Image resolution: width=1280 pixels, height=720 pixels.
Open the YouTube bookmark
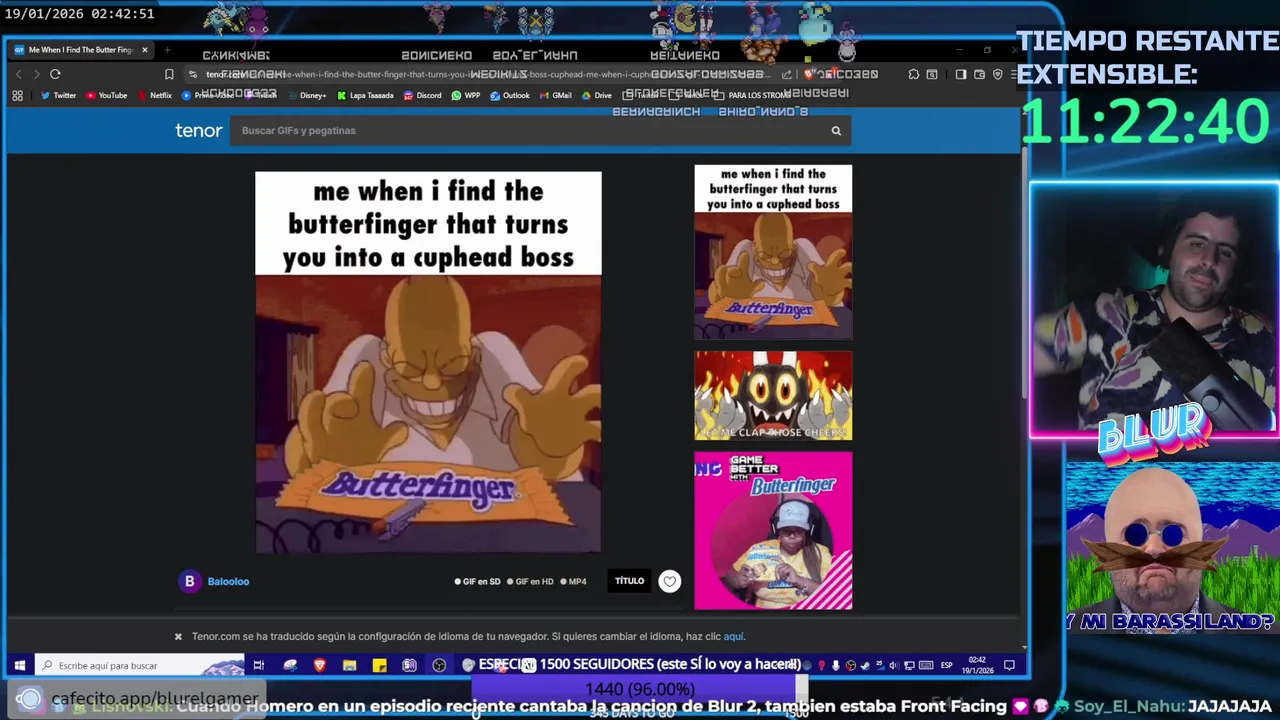point(107,96)
